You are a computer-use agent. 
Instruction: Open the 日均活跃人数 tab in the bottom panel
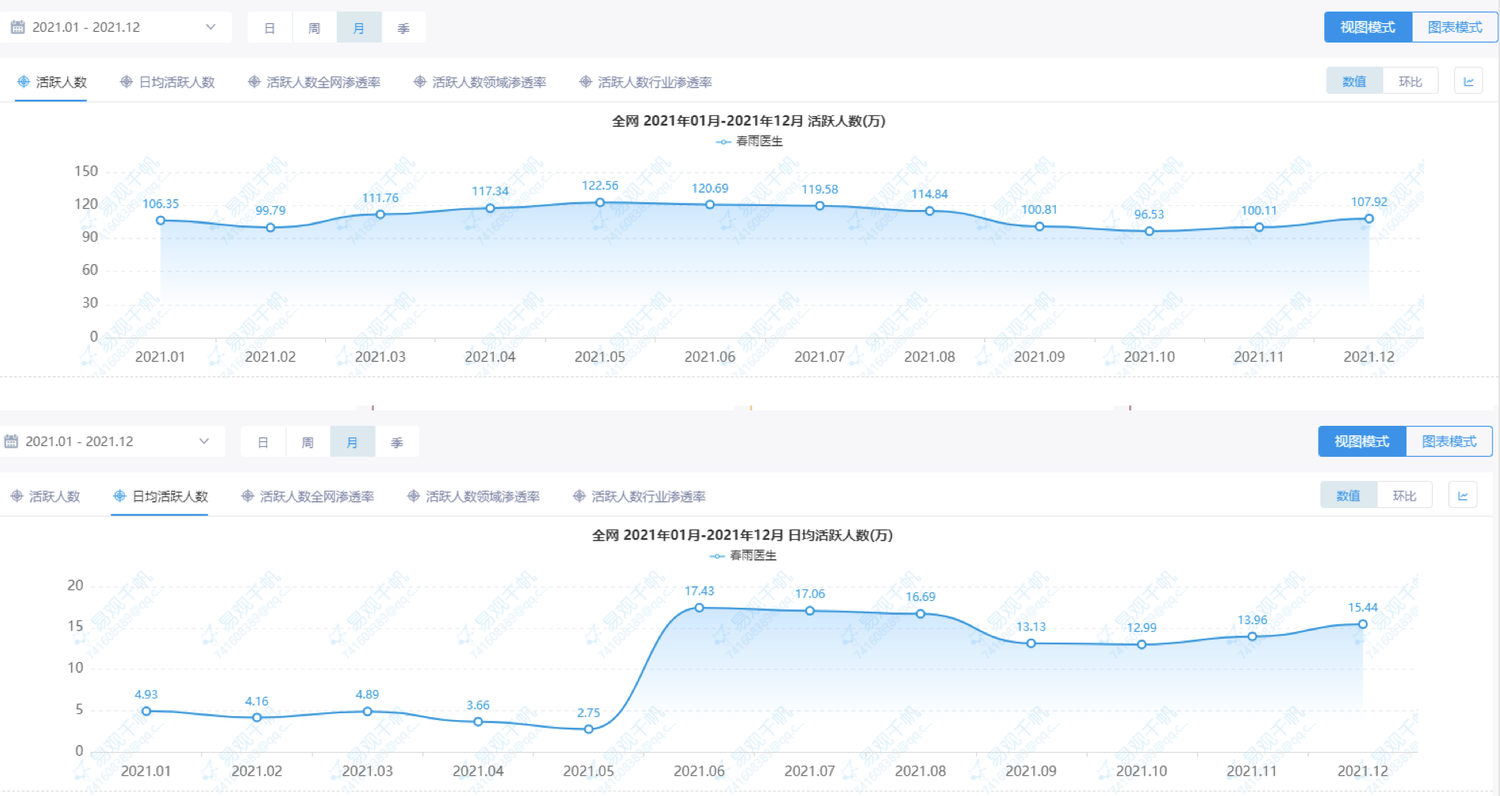coord(160,496)
